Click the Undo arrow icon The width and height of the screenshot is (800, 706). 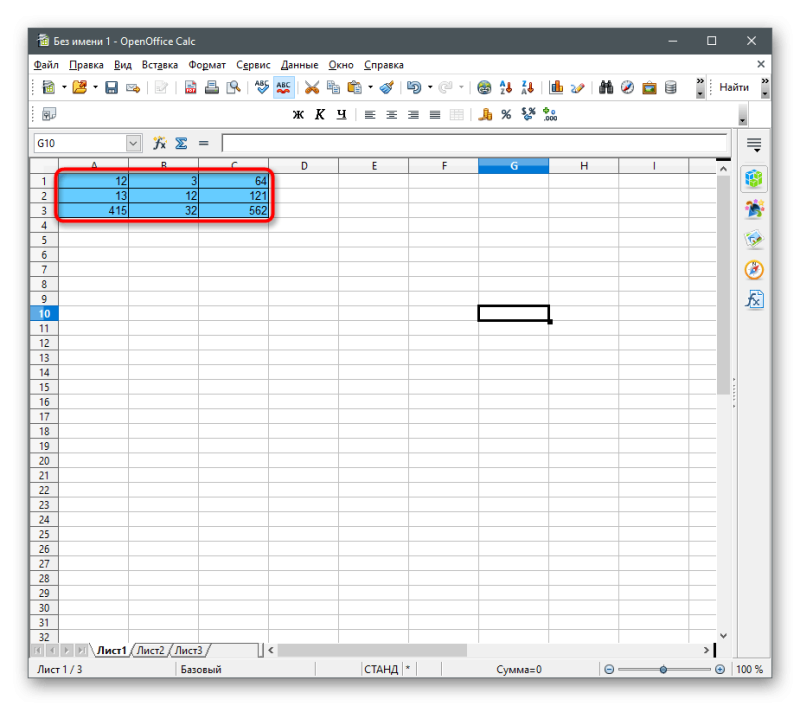coord(414,88)
